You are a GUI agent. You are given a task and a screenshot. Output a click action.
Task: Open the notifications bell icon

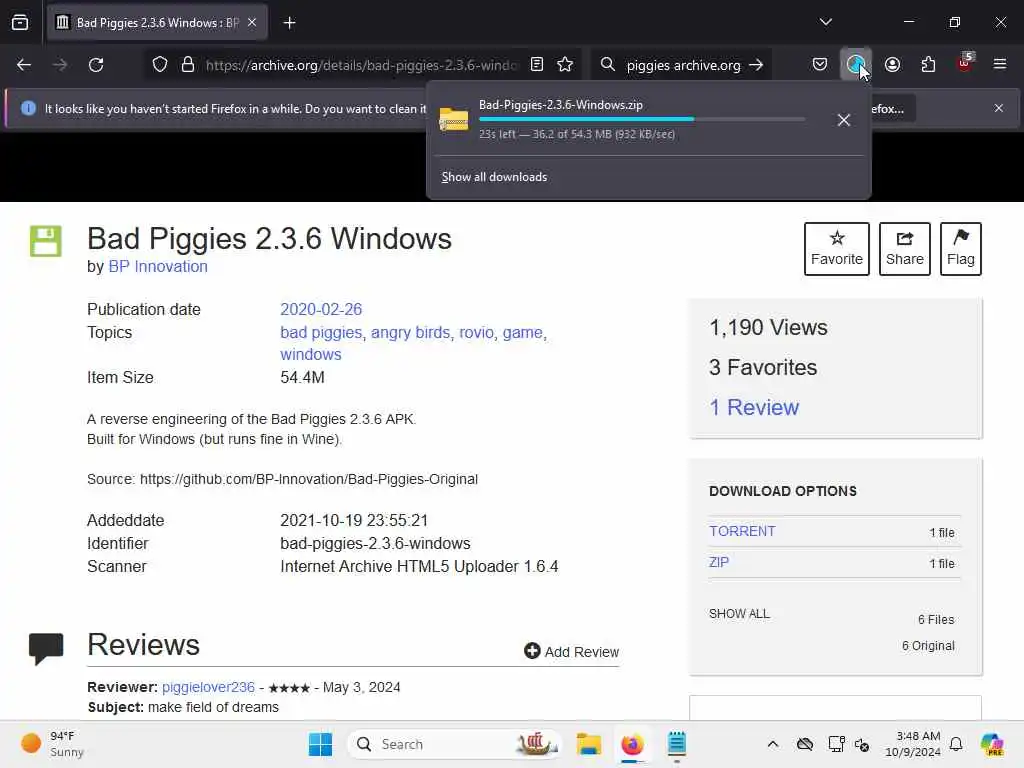(956, 744)
